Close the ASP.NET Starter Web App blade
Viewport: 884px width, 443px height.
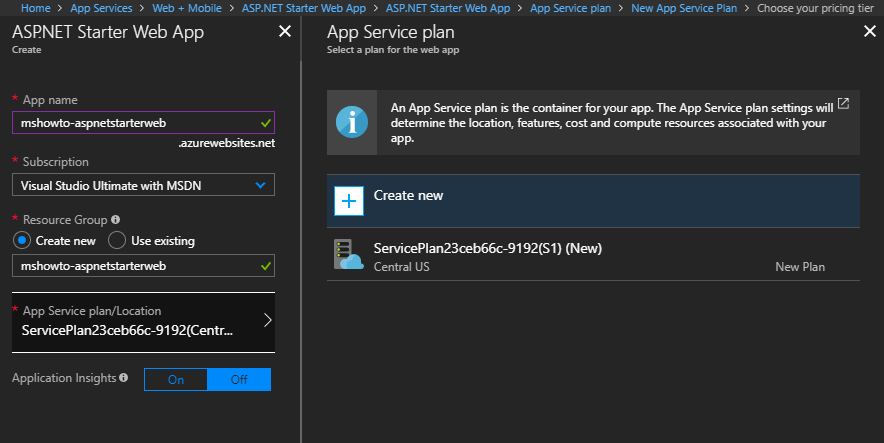pyautogui.click(x=285, y=32)
